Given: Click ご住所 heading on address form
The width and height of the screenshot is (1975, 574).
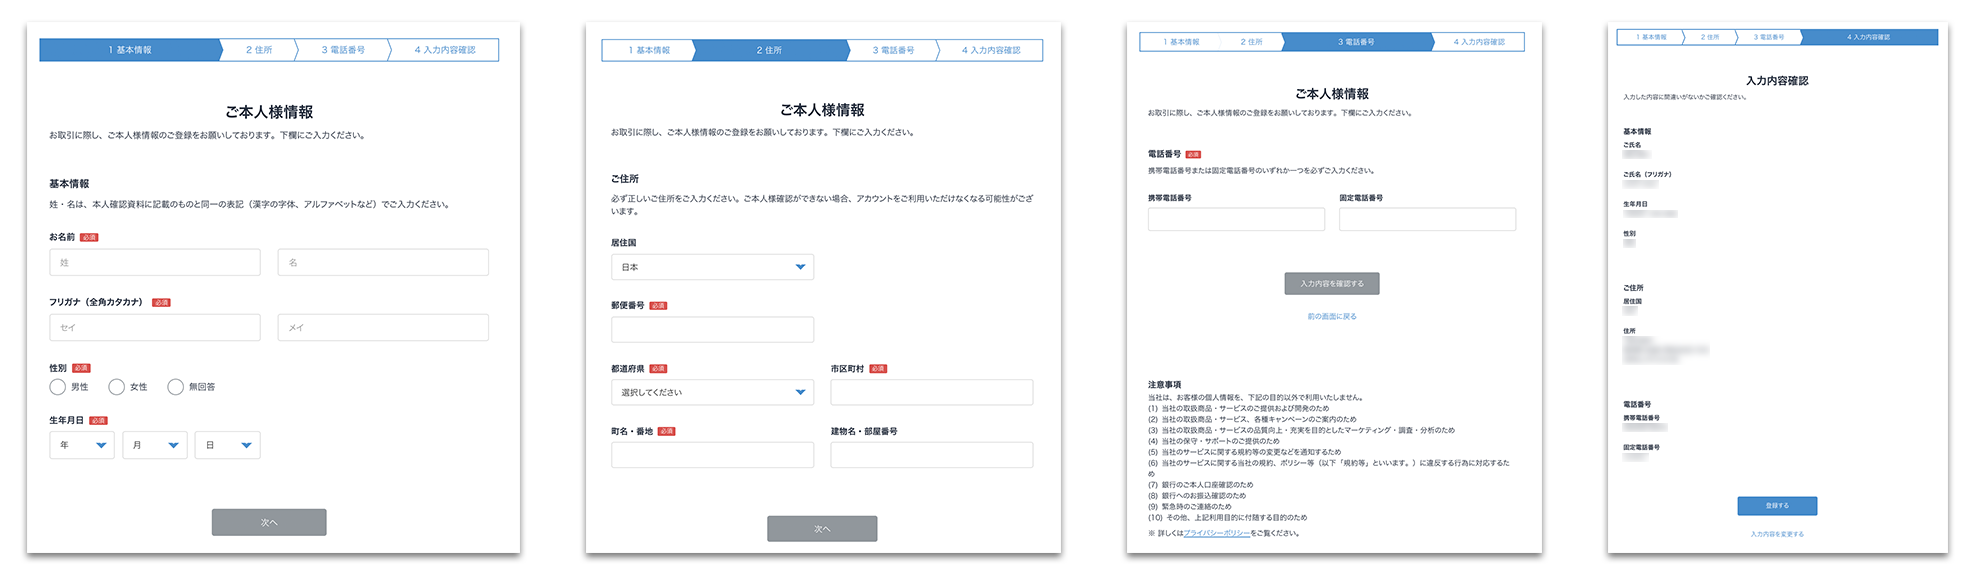Looking at the screenshot, I should pyautogui.click(x=625, y=179).
